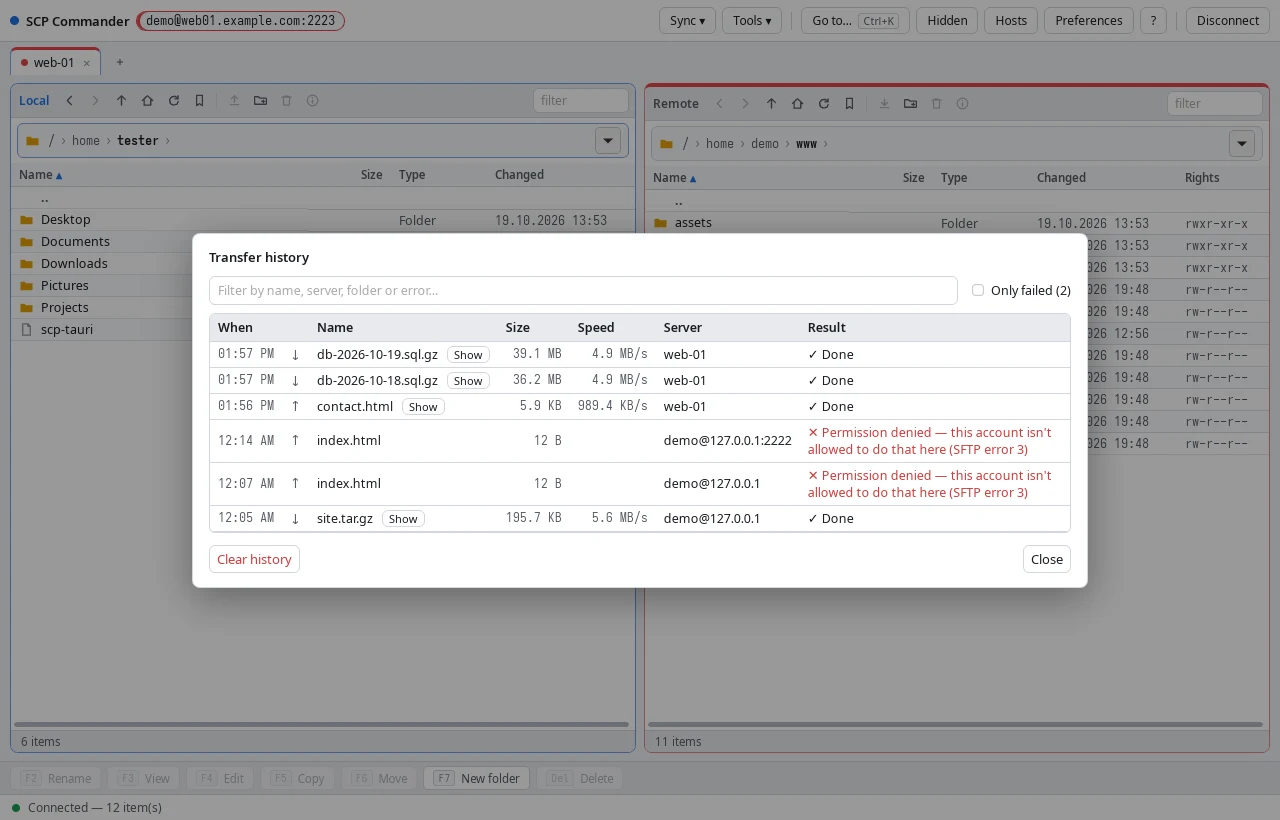This screenshot has height=820, width=1280.
Task: Show properties info icon in Local toolbar
Action: (x=312, y=101)
